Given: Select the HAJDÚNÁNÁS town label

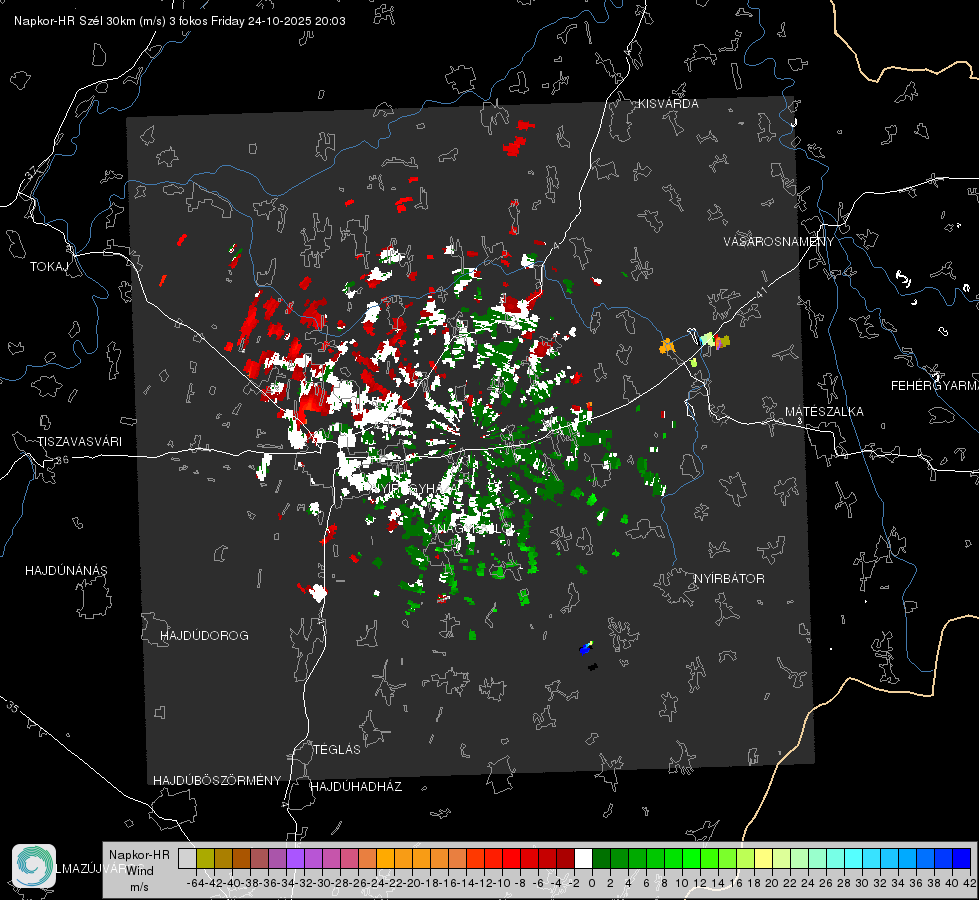Looking at the screenshot, I should pyautogui.click(x=66, y=571).
